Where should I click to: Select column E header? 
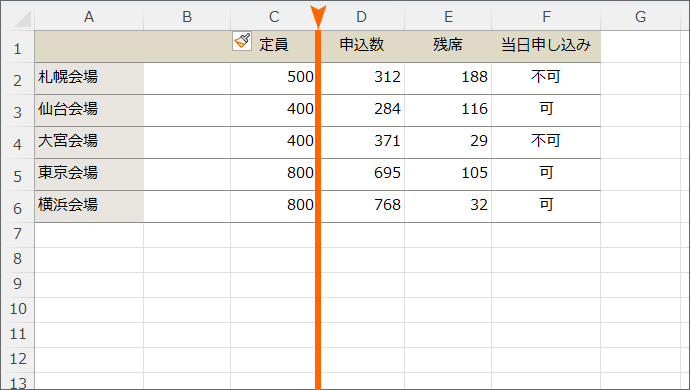pyautogui.click(x=448, y=17)
